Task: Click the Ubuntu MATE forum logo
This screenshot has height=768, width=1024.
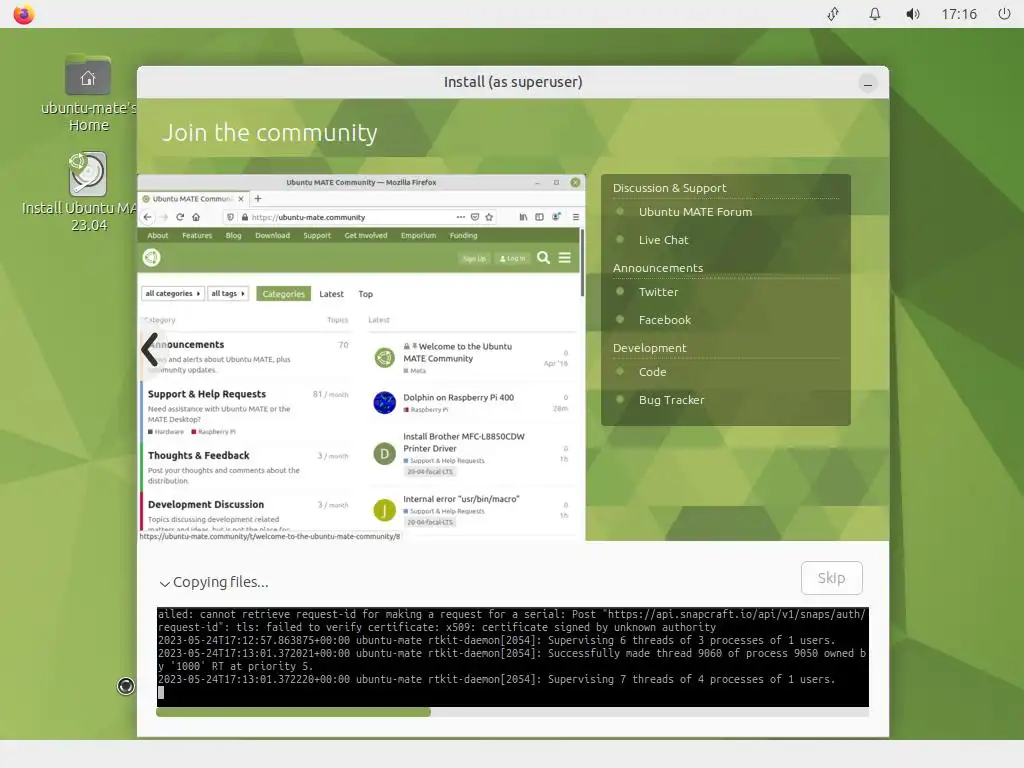Action: (152, 258)
